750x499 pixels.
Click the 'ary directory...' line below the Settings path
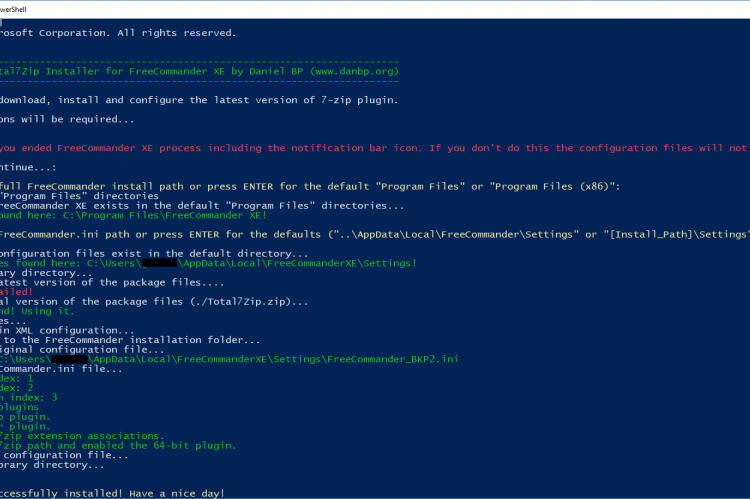click(46, 273)
